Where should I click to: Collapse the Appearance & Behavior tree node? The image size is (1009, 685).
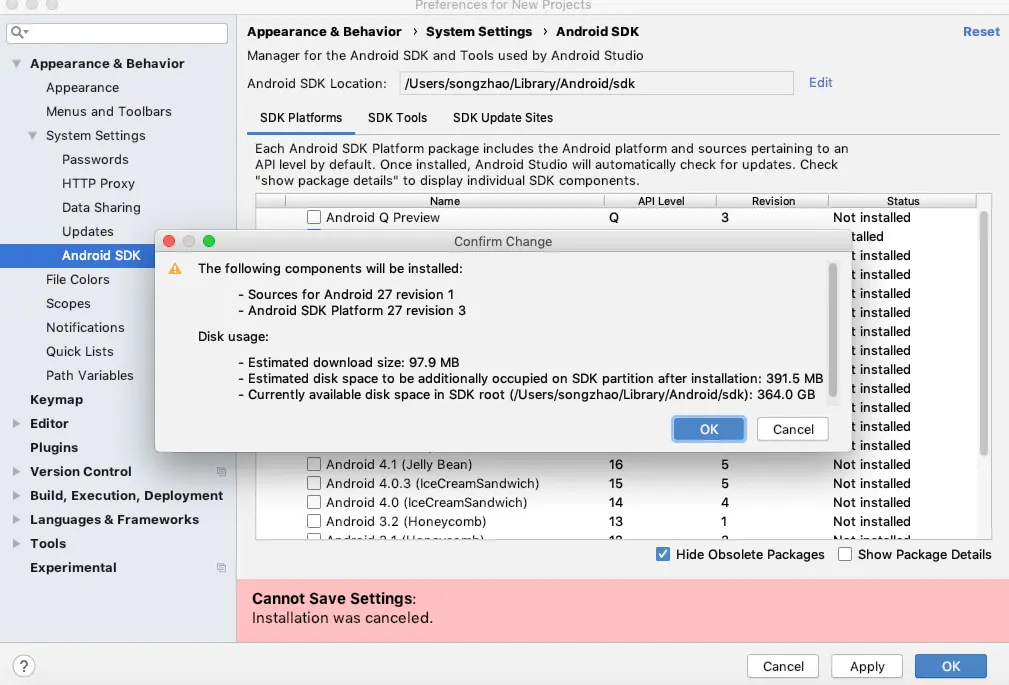(x=17, y=64)
